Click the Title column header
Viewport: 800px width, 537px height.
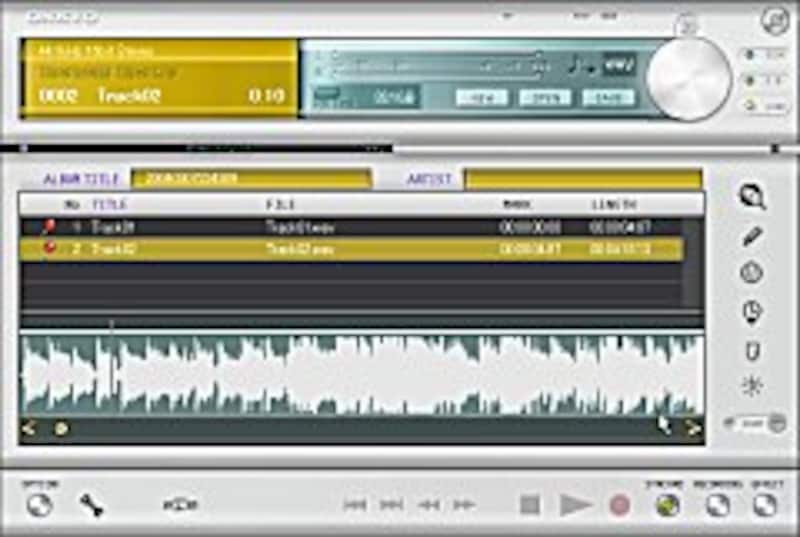point(109,204)
